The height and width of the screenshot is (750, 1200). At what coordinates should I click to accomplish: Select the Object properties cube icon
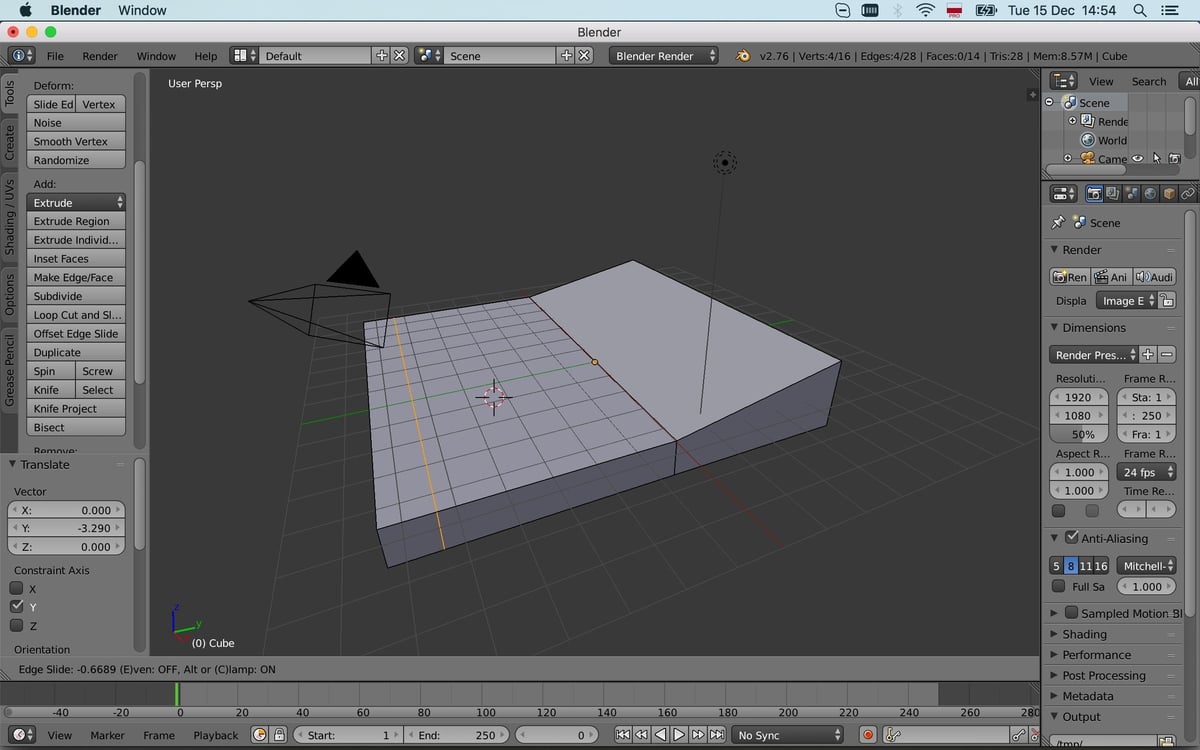point(1168,193)
